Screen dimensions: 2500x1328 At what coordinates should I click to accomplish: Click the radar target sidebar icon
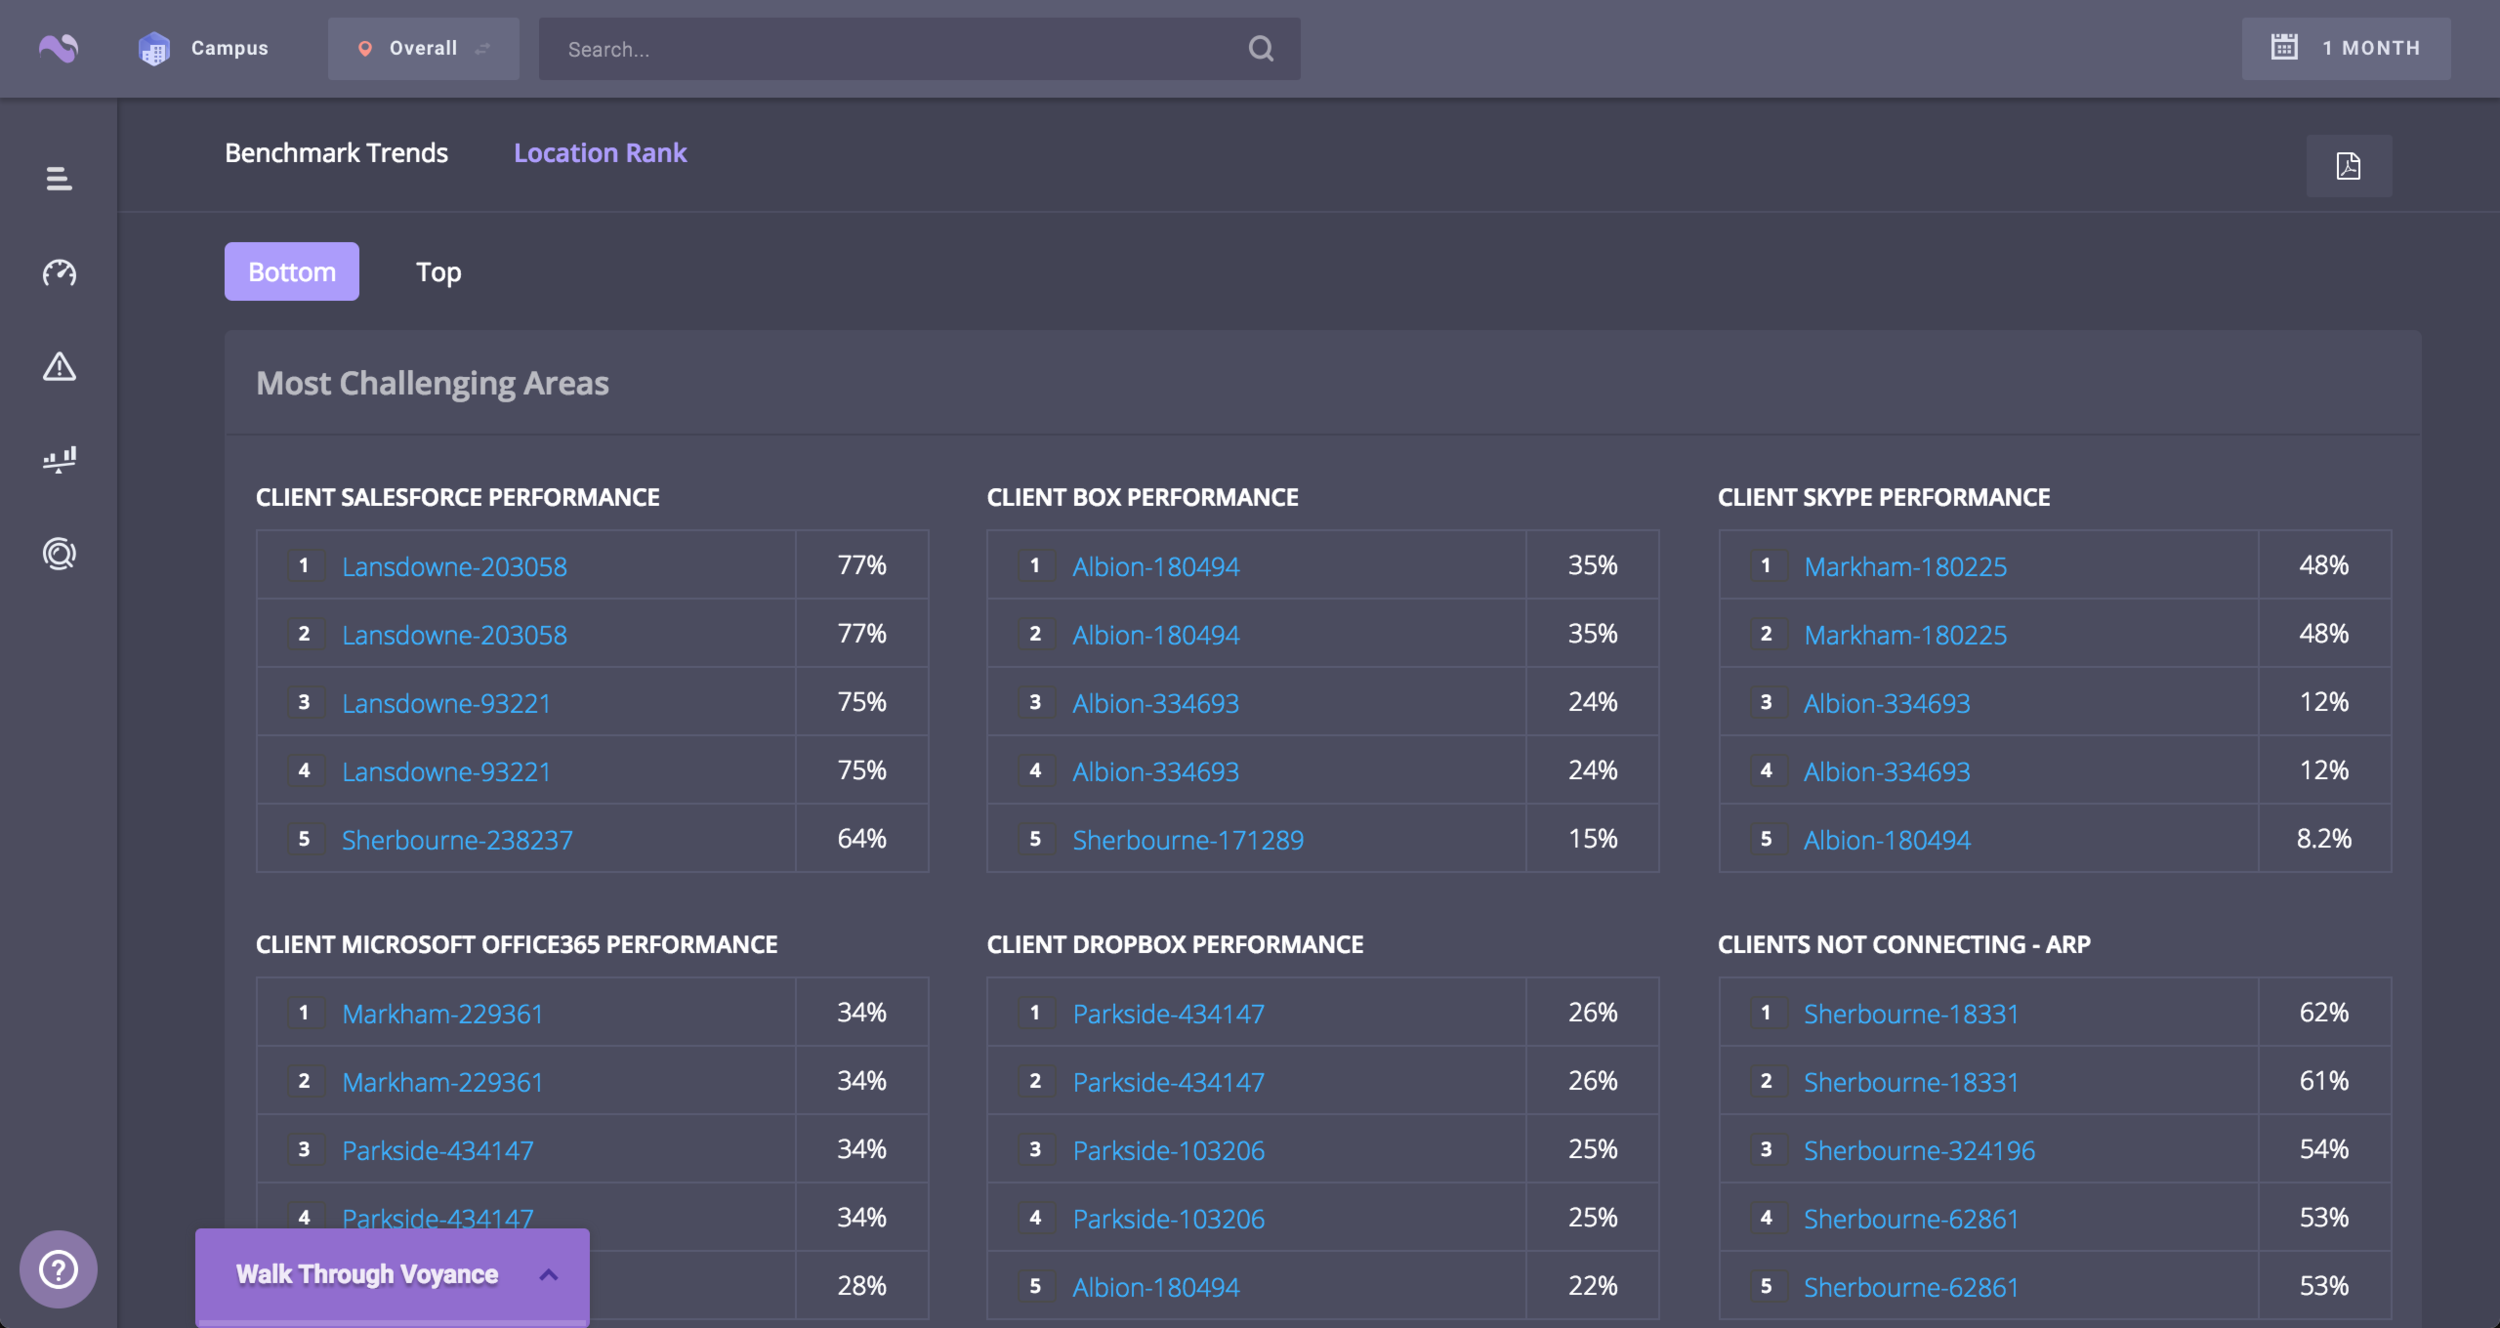[x=59, y=553]
